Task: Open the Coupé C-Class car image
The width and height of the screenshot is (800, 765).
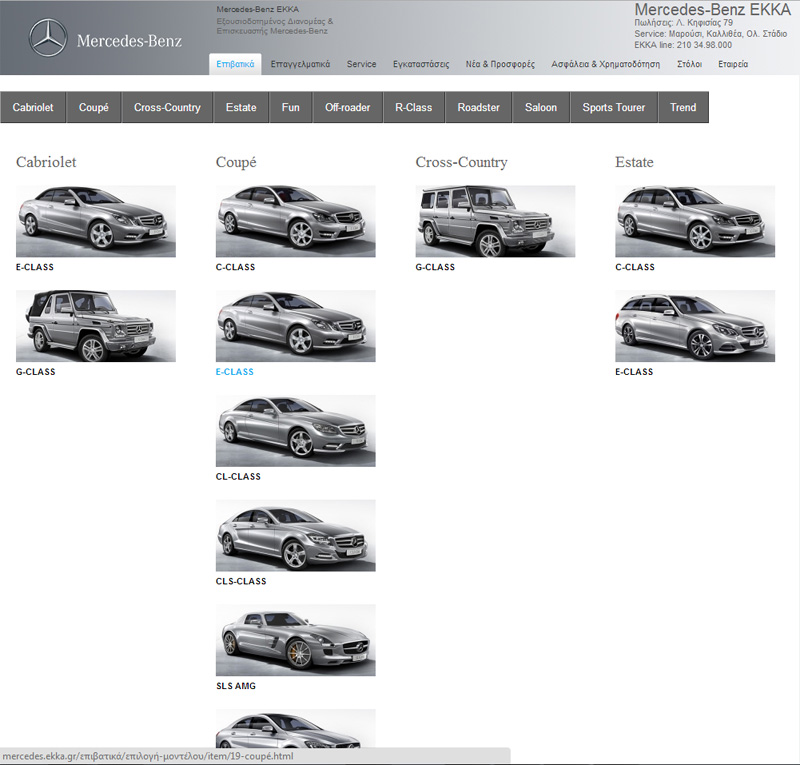Action: coord(296,221)
